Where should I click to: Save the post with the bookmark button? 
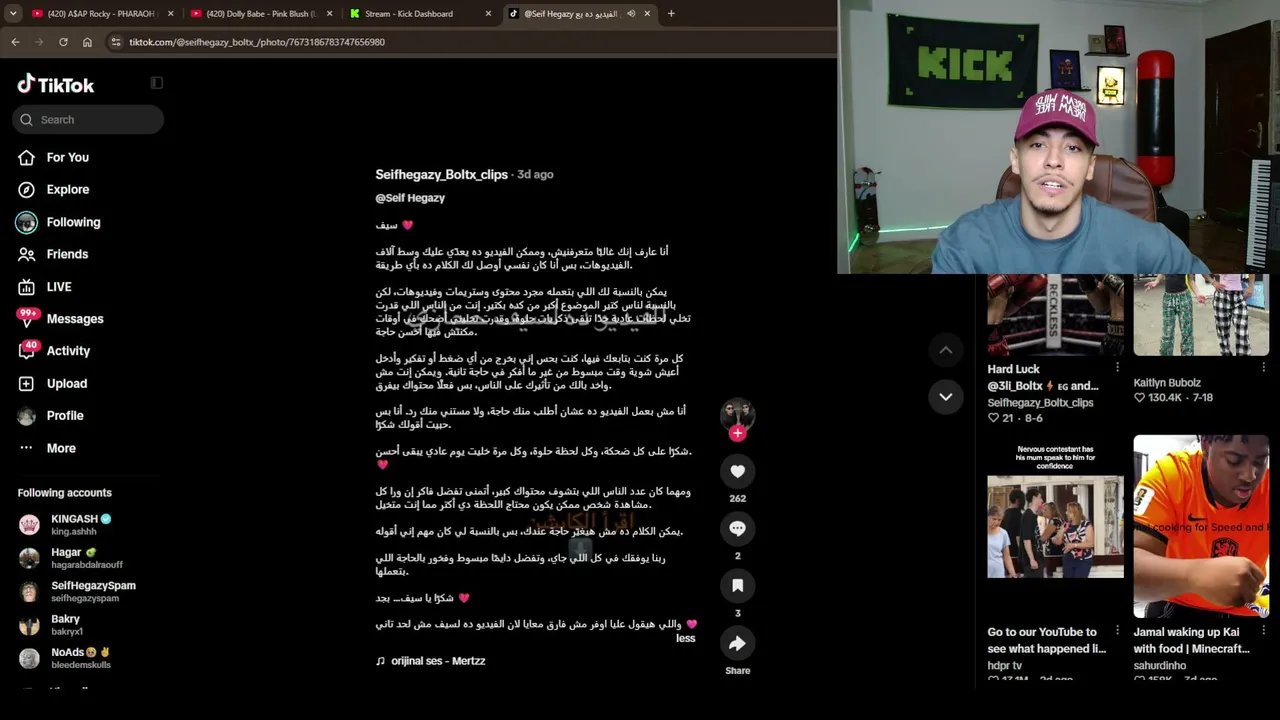click(737, 585)
